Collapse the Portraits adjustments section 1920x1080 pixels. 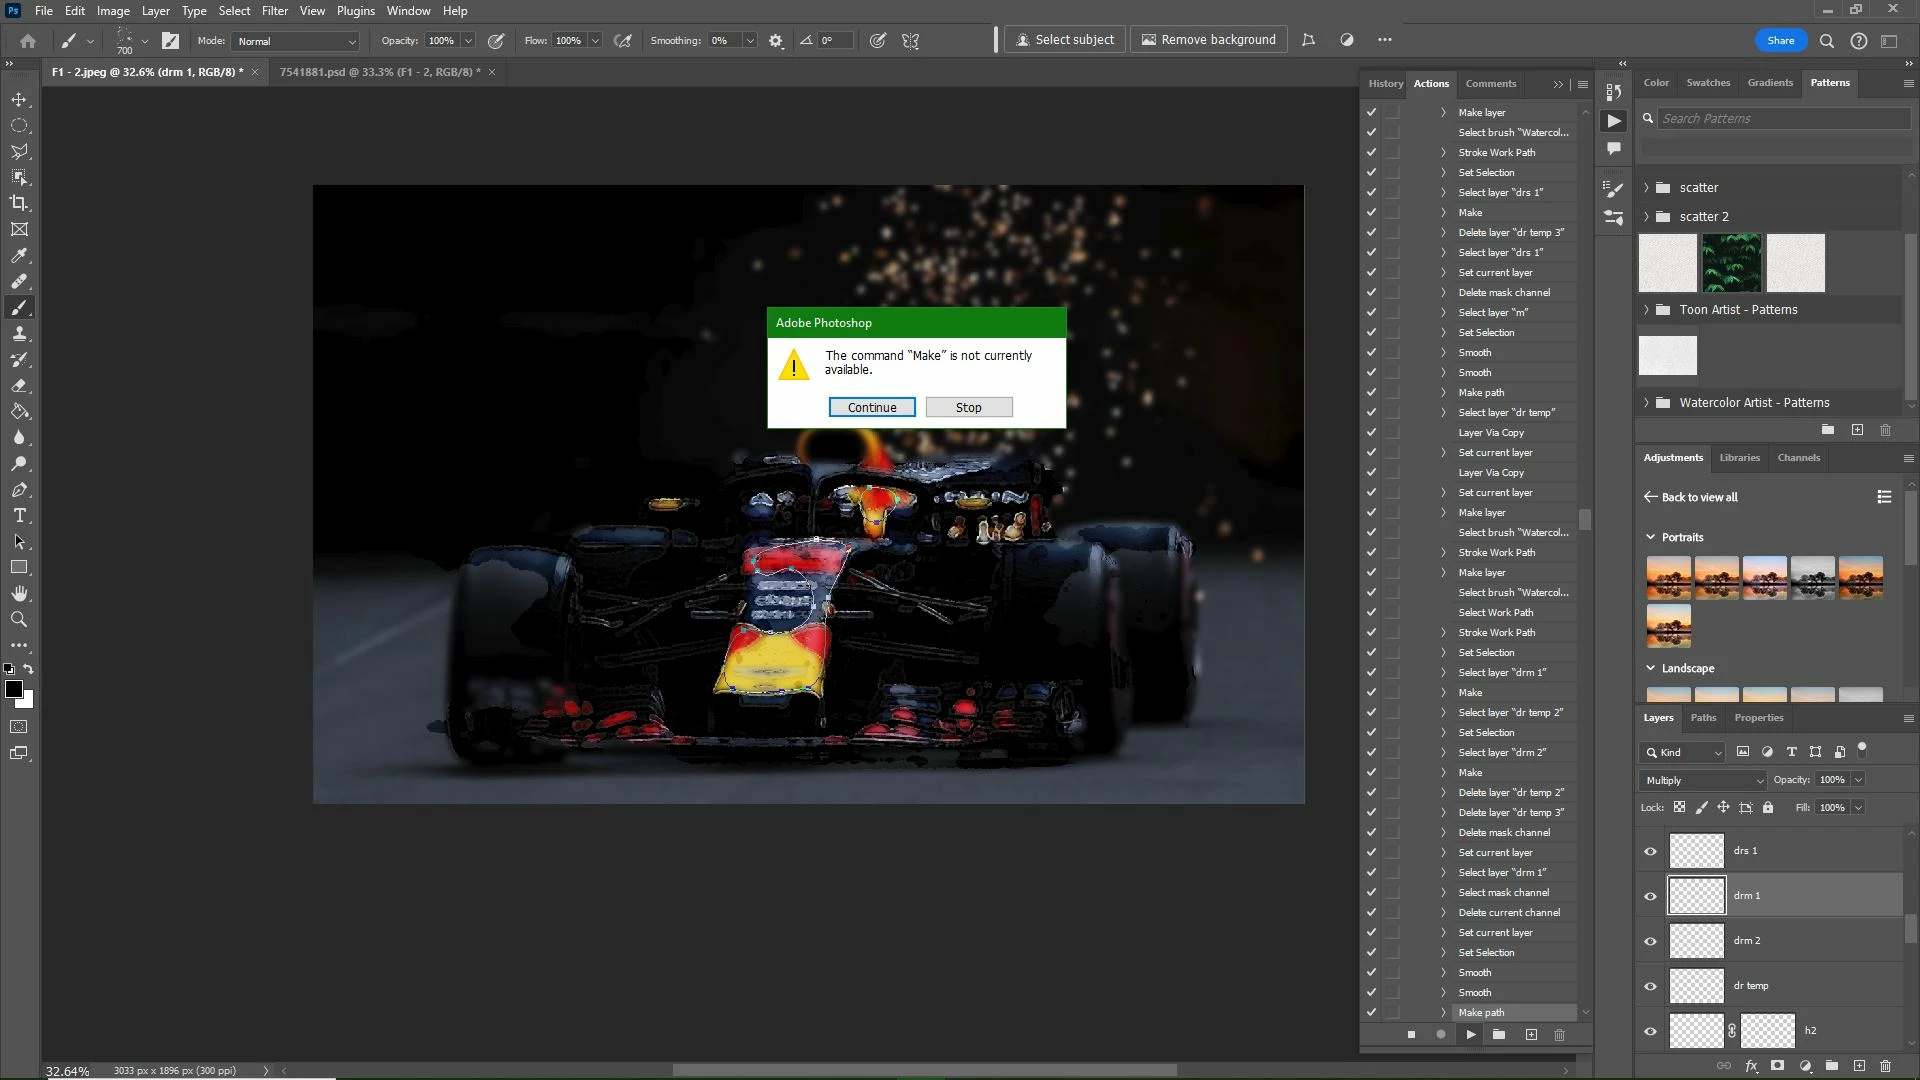click(x=1651, y=537)
